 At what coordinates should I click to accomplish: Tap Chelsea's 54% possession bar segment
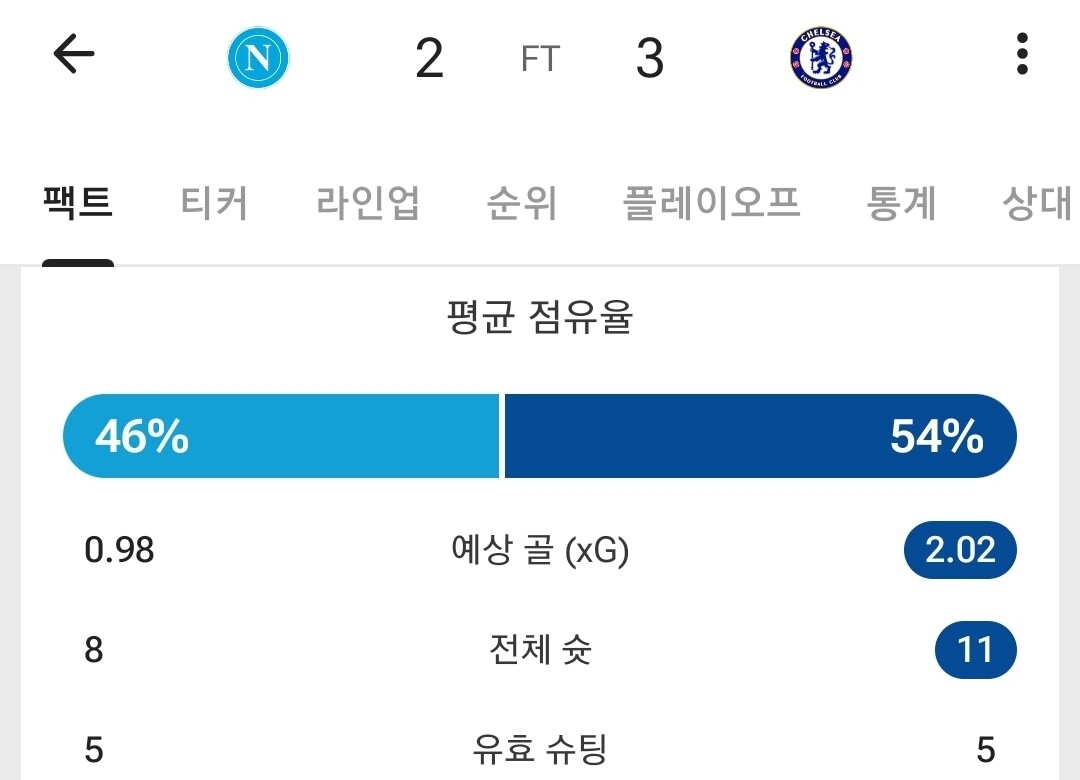[760, 437]
